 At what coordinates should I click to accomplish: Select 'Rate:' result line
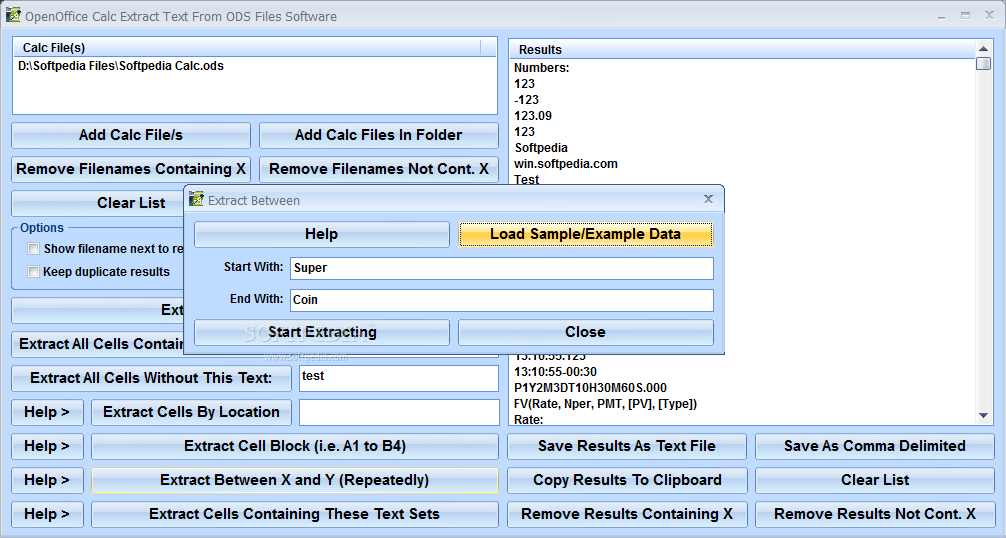click(528, 419)
